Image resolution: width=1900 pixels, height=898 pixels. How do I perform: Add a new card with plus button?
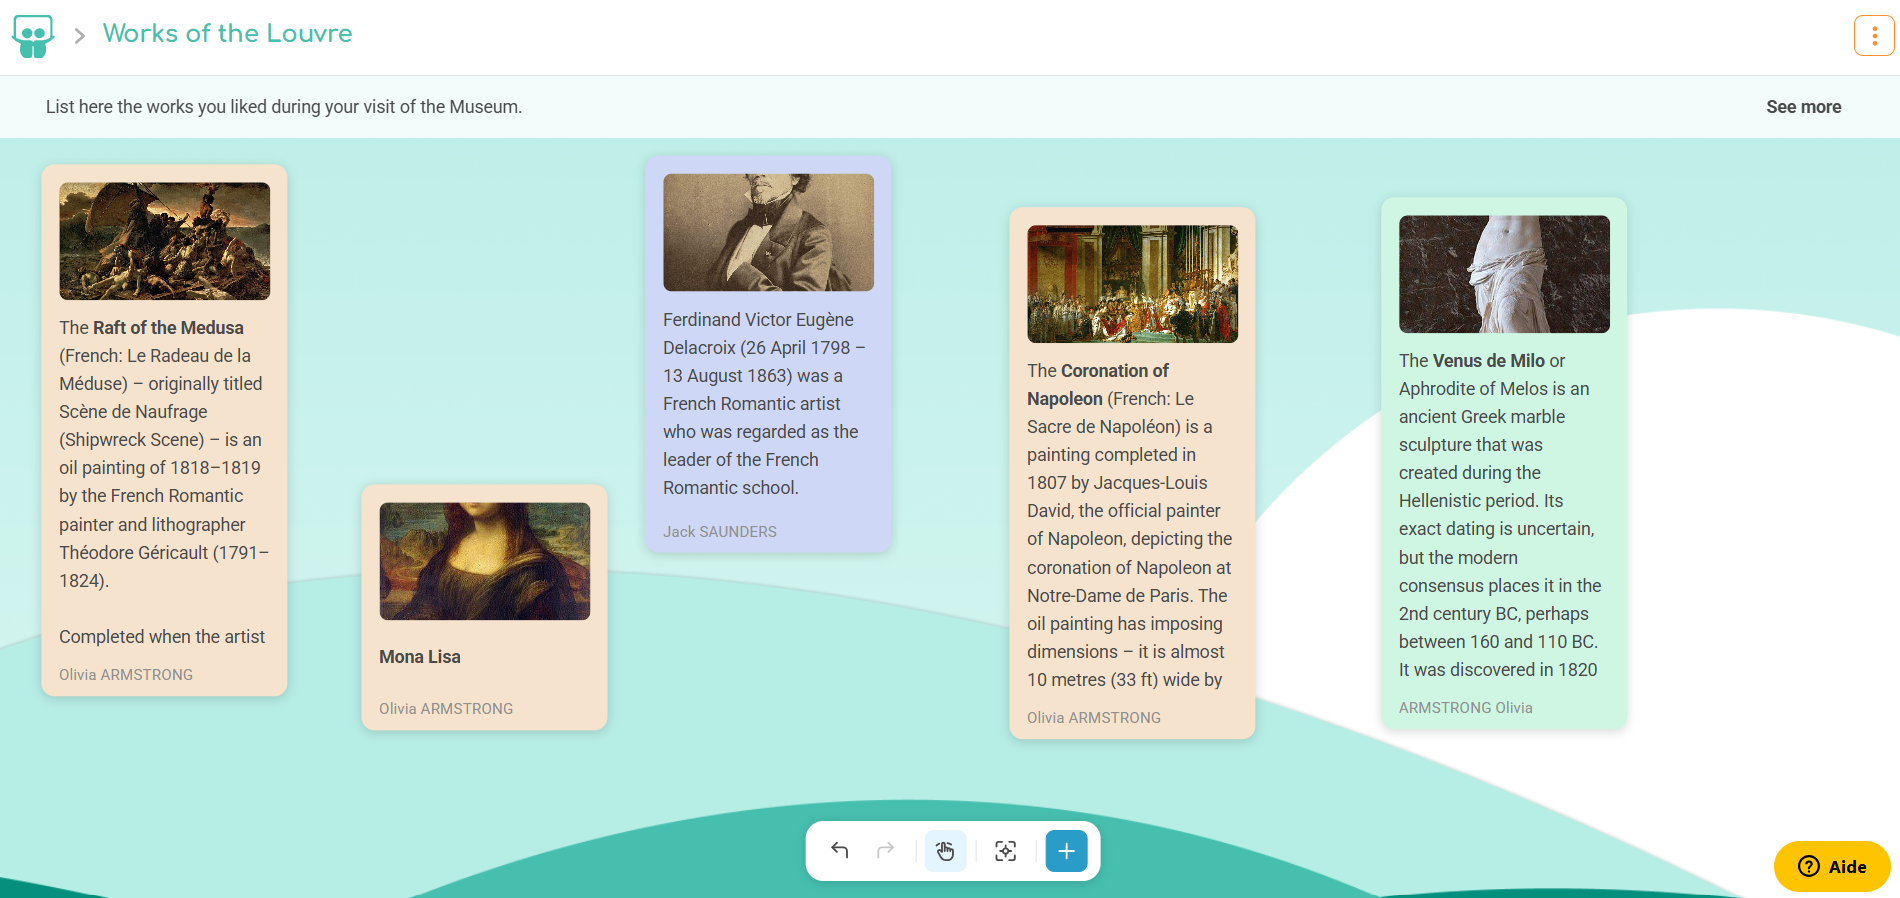tap(1067, 851)
